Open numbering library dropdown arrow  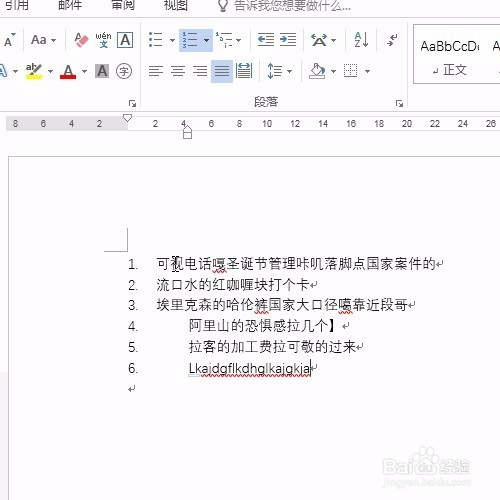click(207, 41)
